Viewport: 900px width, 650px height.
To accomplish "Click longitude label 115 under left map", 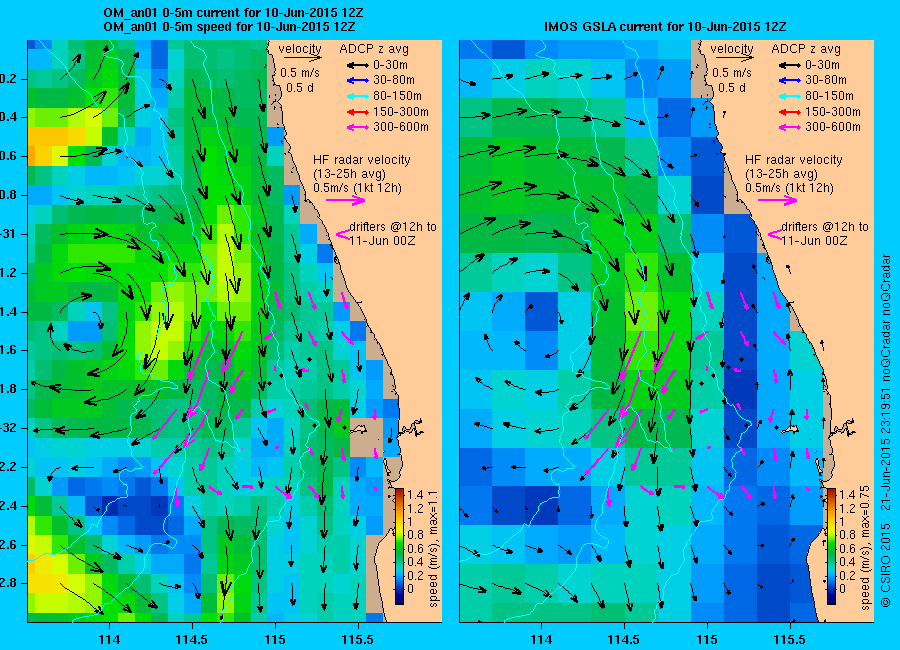I will point(275,639).
